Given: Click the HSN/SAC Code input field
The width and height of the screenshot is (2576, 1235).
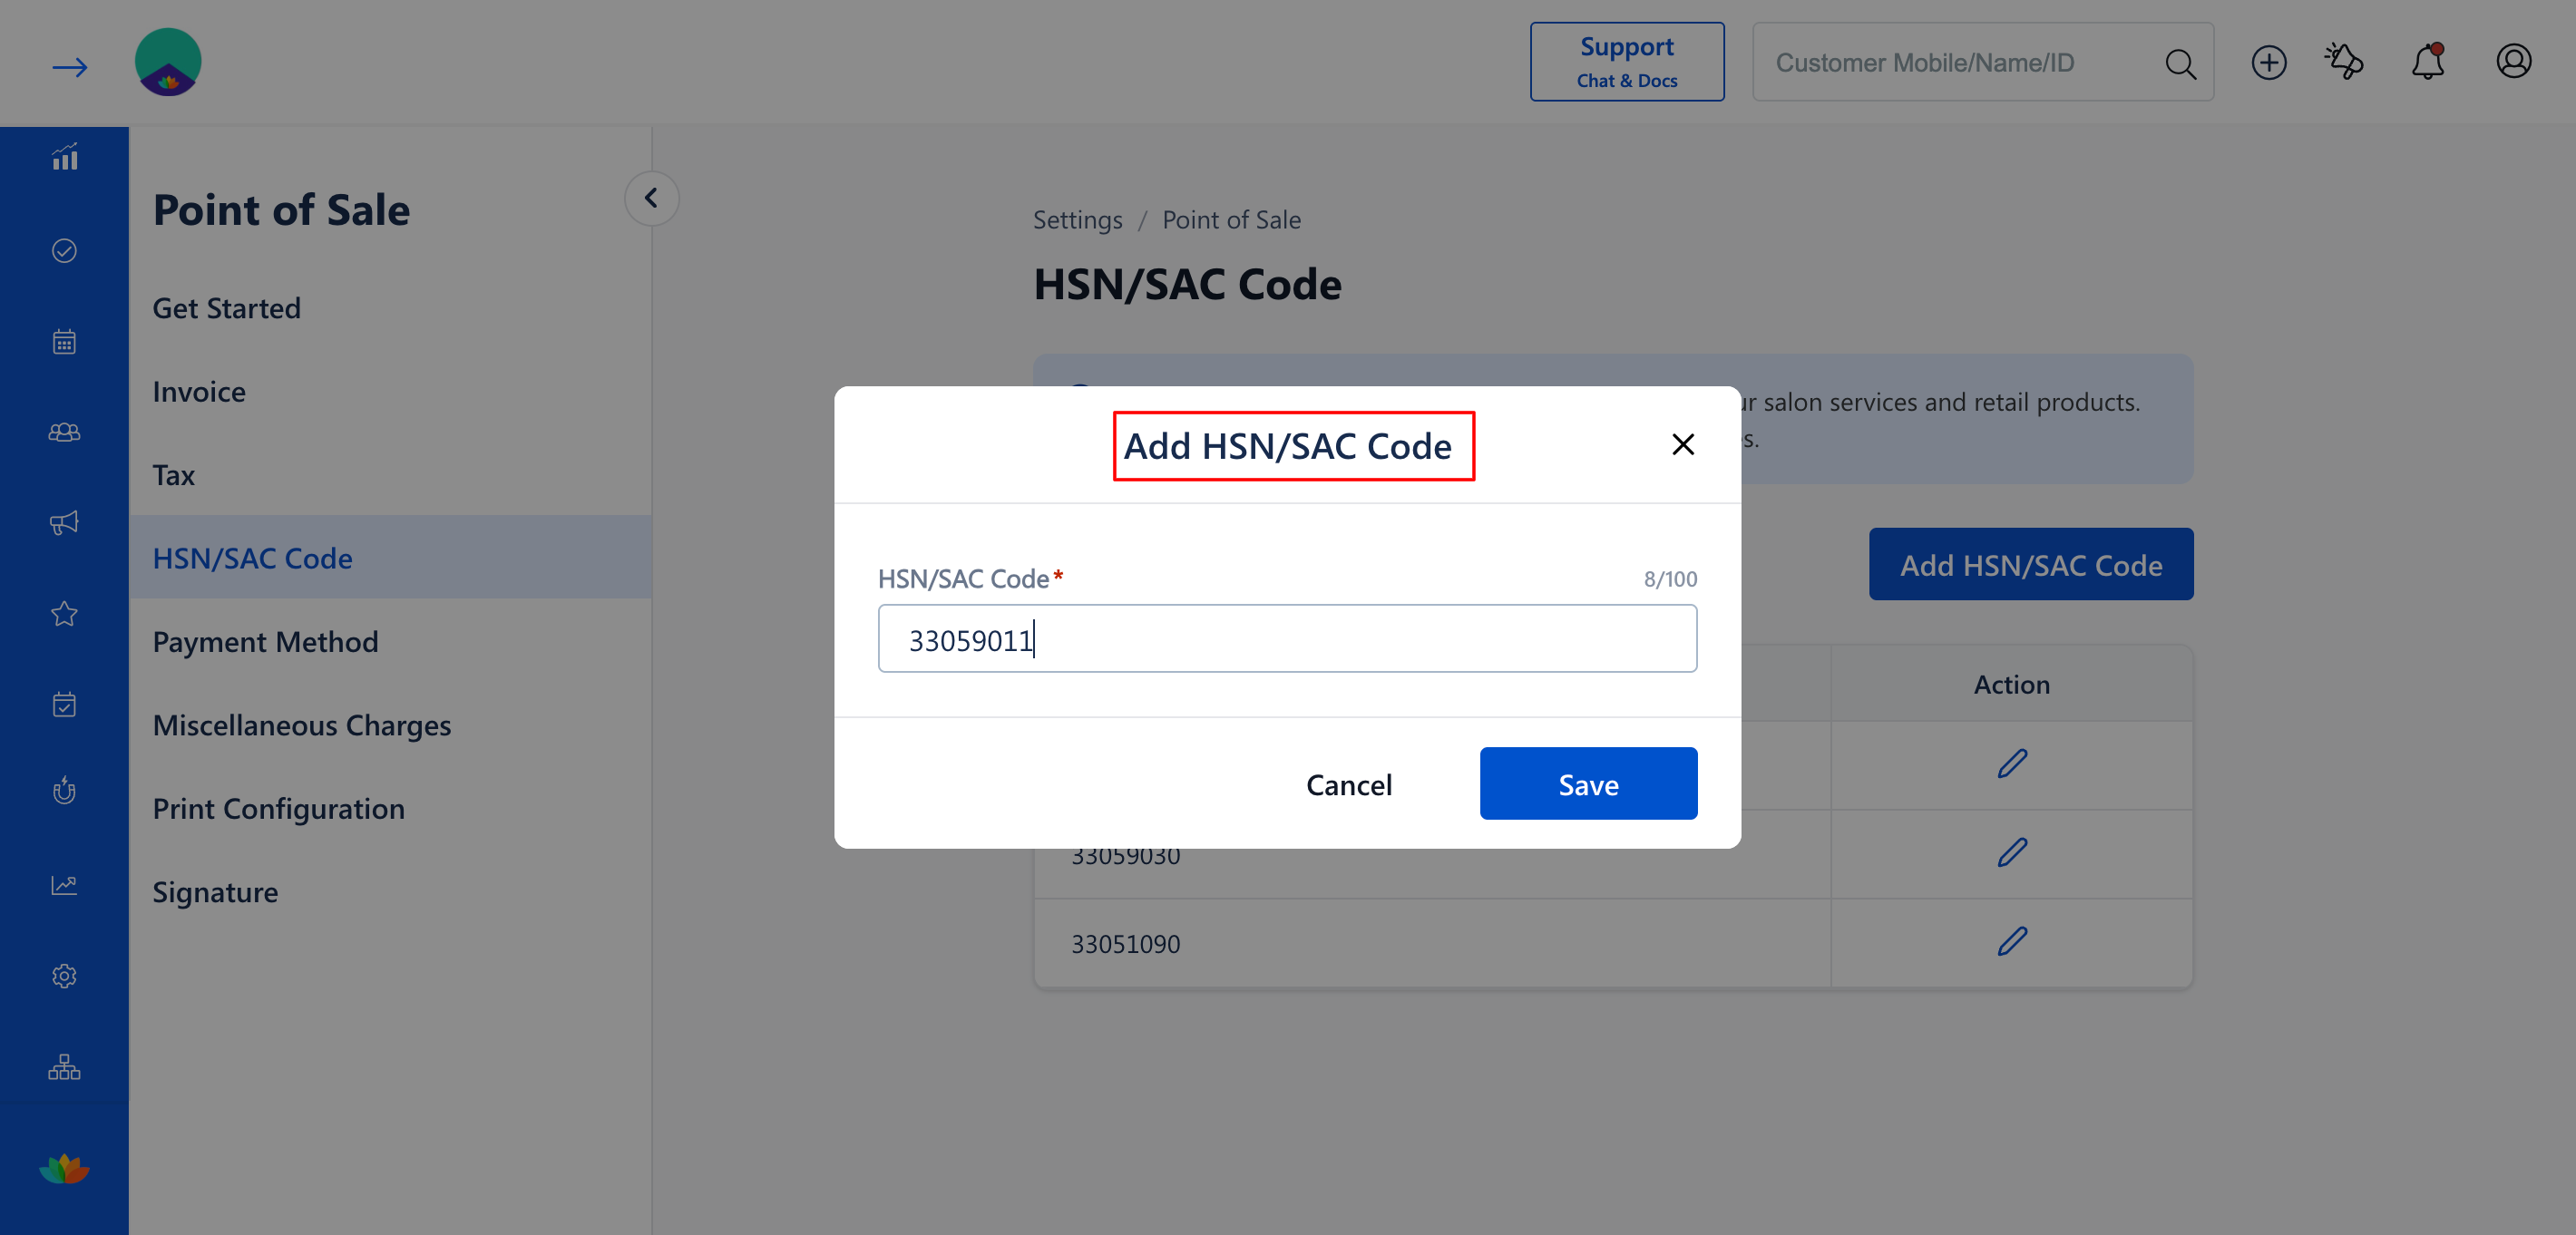Looking at the screenshot, I should coord(1287,638).
